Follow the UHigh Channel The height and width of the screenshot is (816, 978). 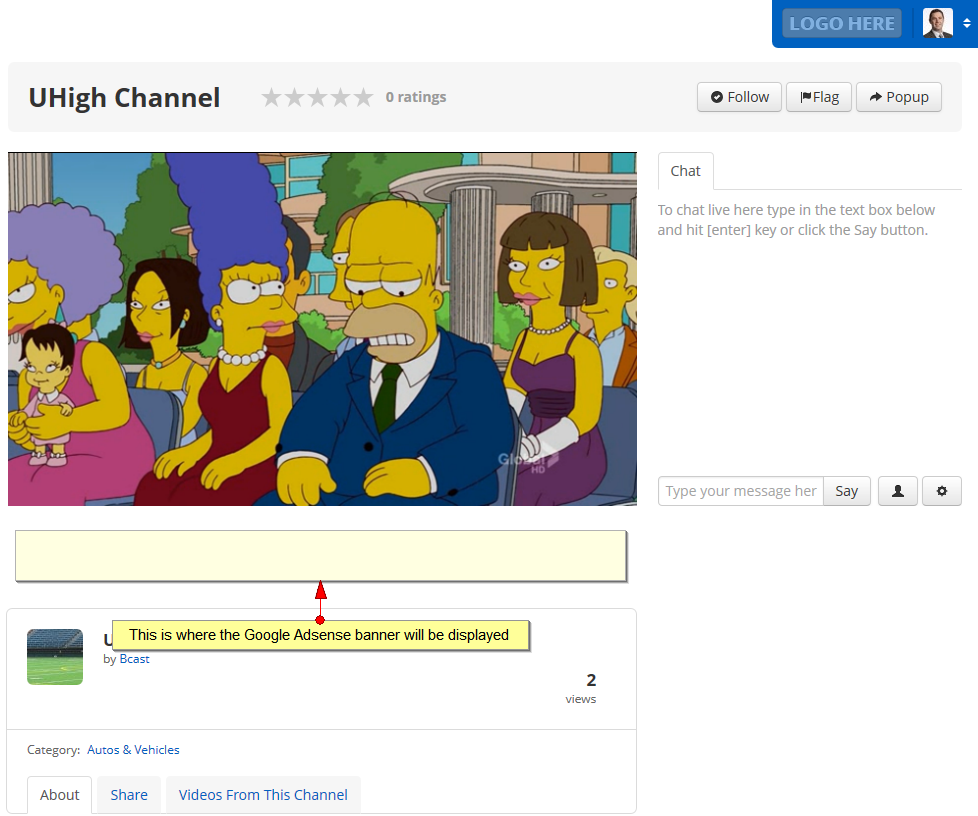(739, 97)
